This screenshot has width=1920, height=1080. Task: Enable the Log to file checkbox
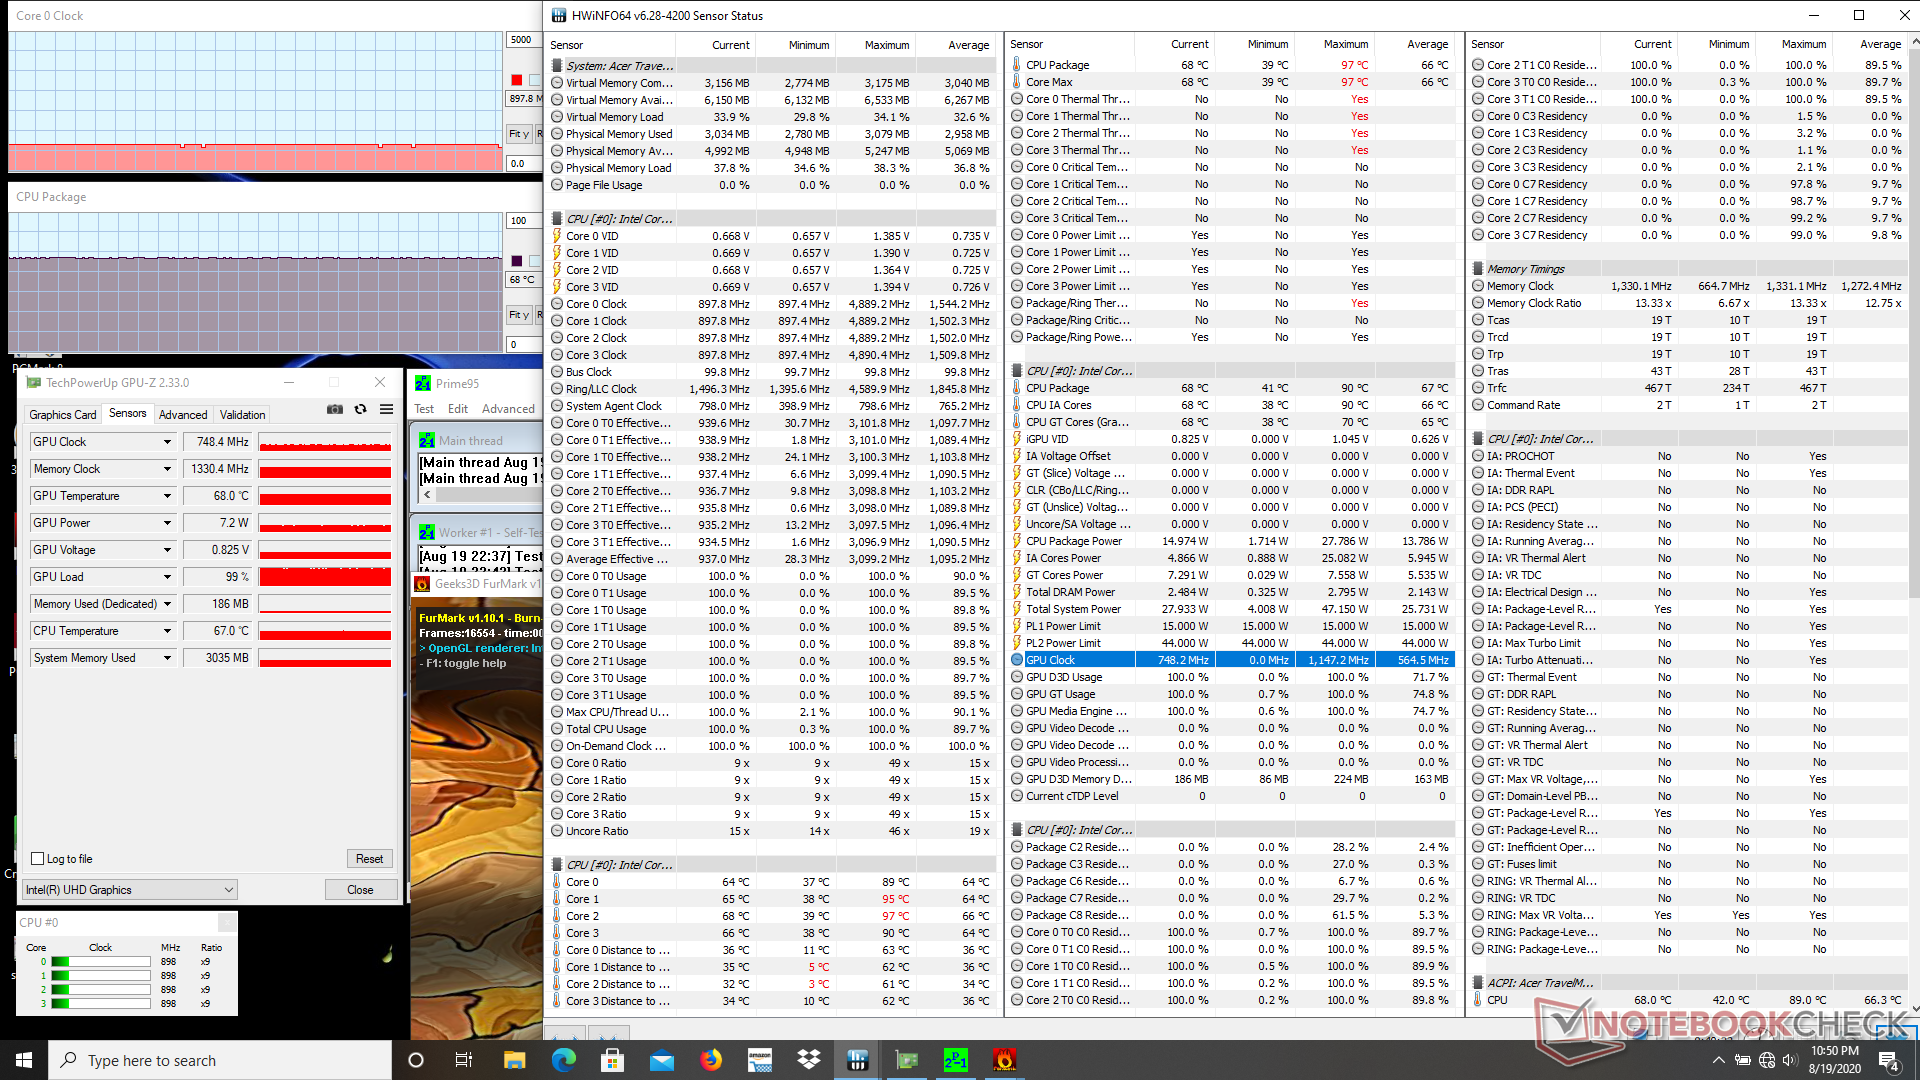tap(38, 859)
